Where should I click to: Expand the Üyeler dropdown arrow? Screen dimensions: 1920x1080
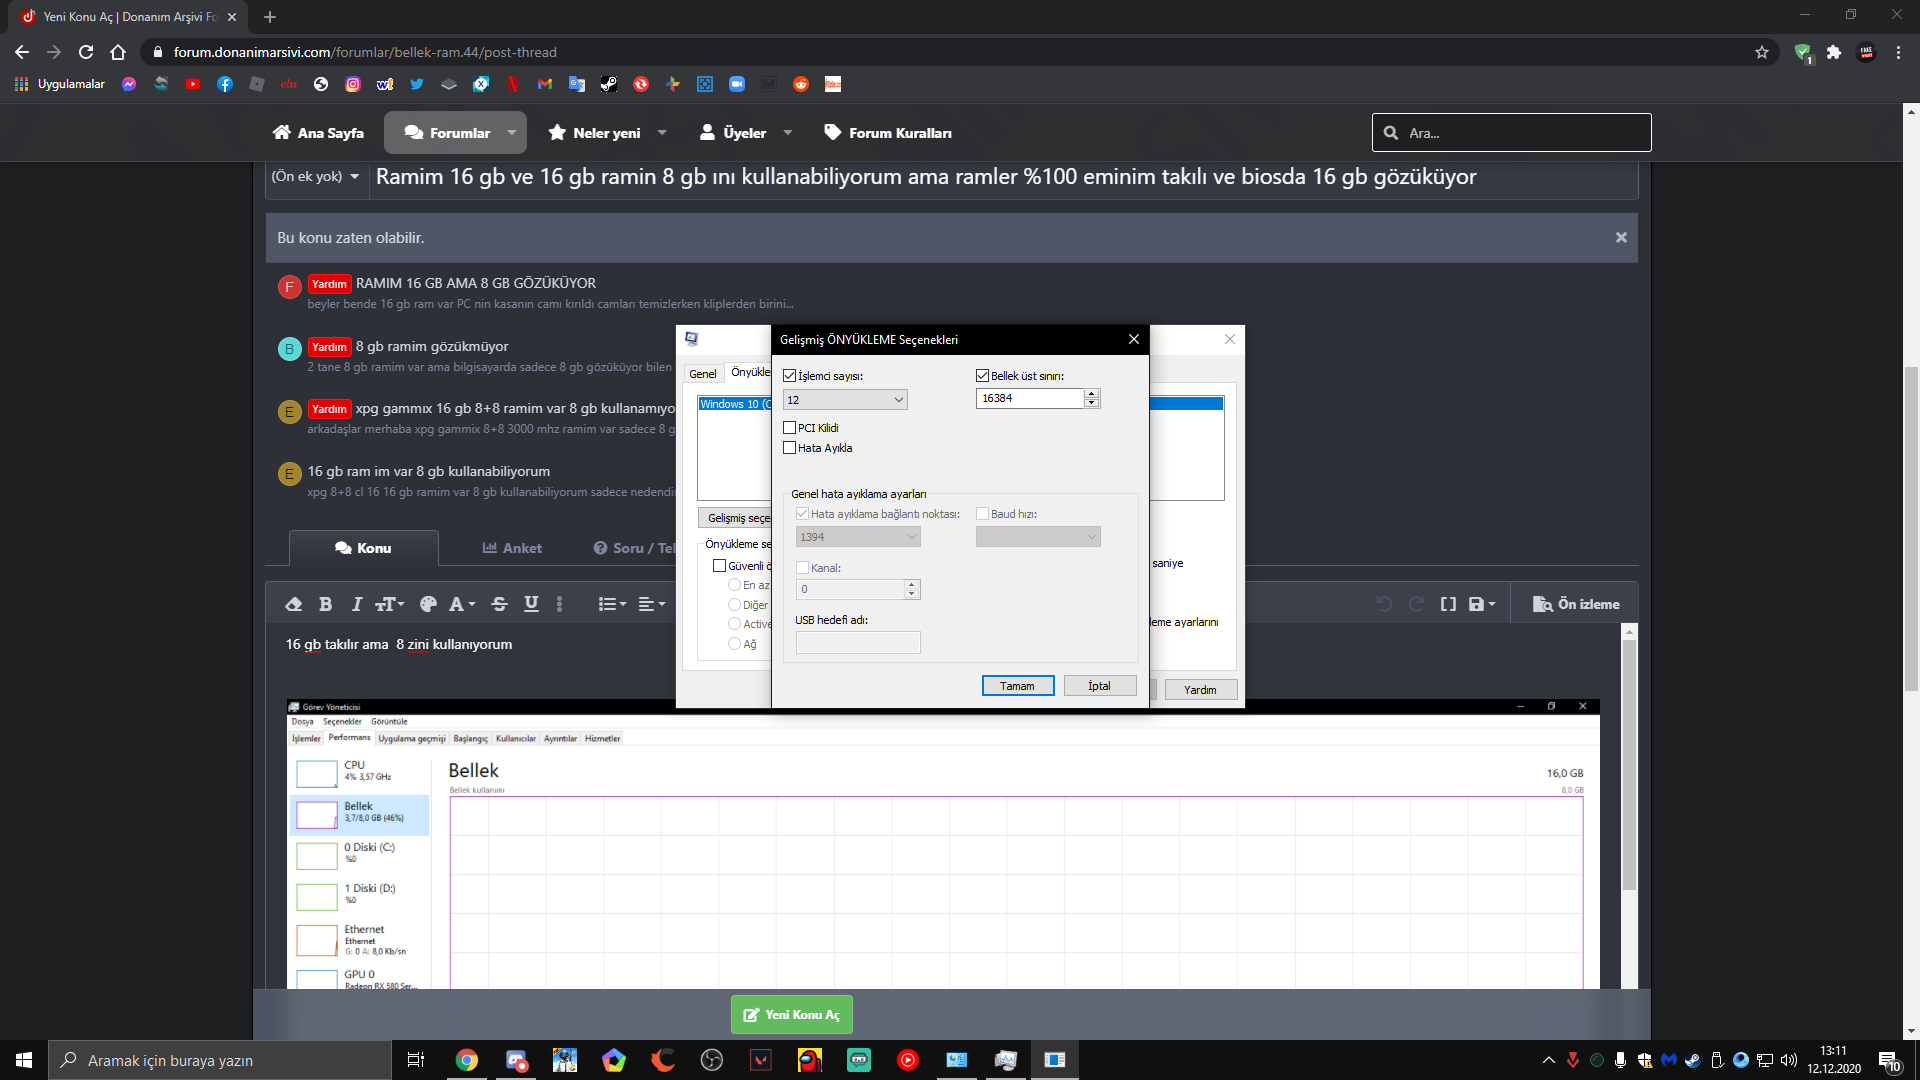[787, 133]
